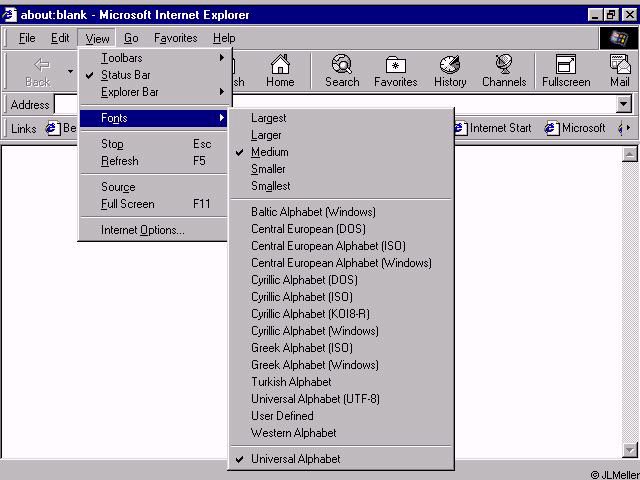Click the vertical scrollbar down arrow
This screenshot has width=640, height=480.
[629, 450]
